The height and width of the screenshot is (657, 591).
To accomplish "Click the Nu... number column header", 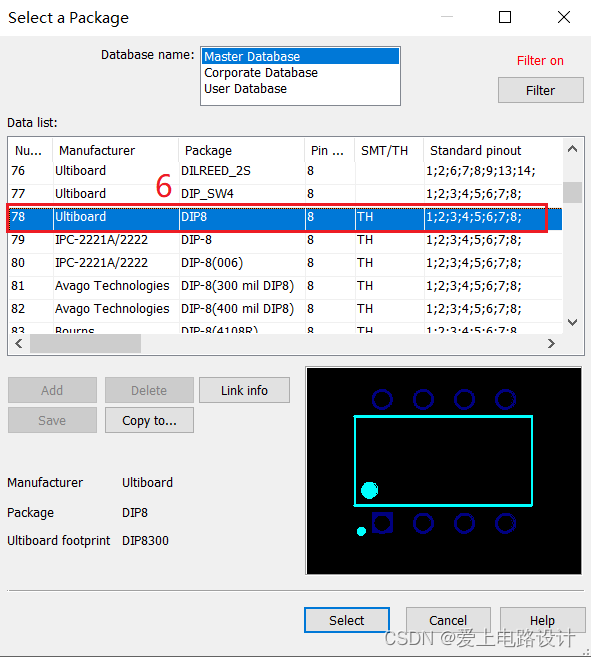I will click(x=30, y=150).
